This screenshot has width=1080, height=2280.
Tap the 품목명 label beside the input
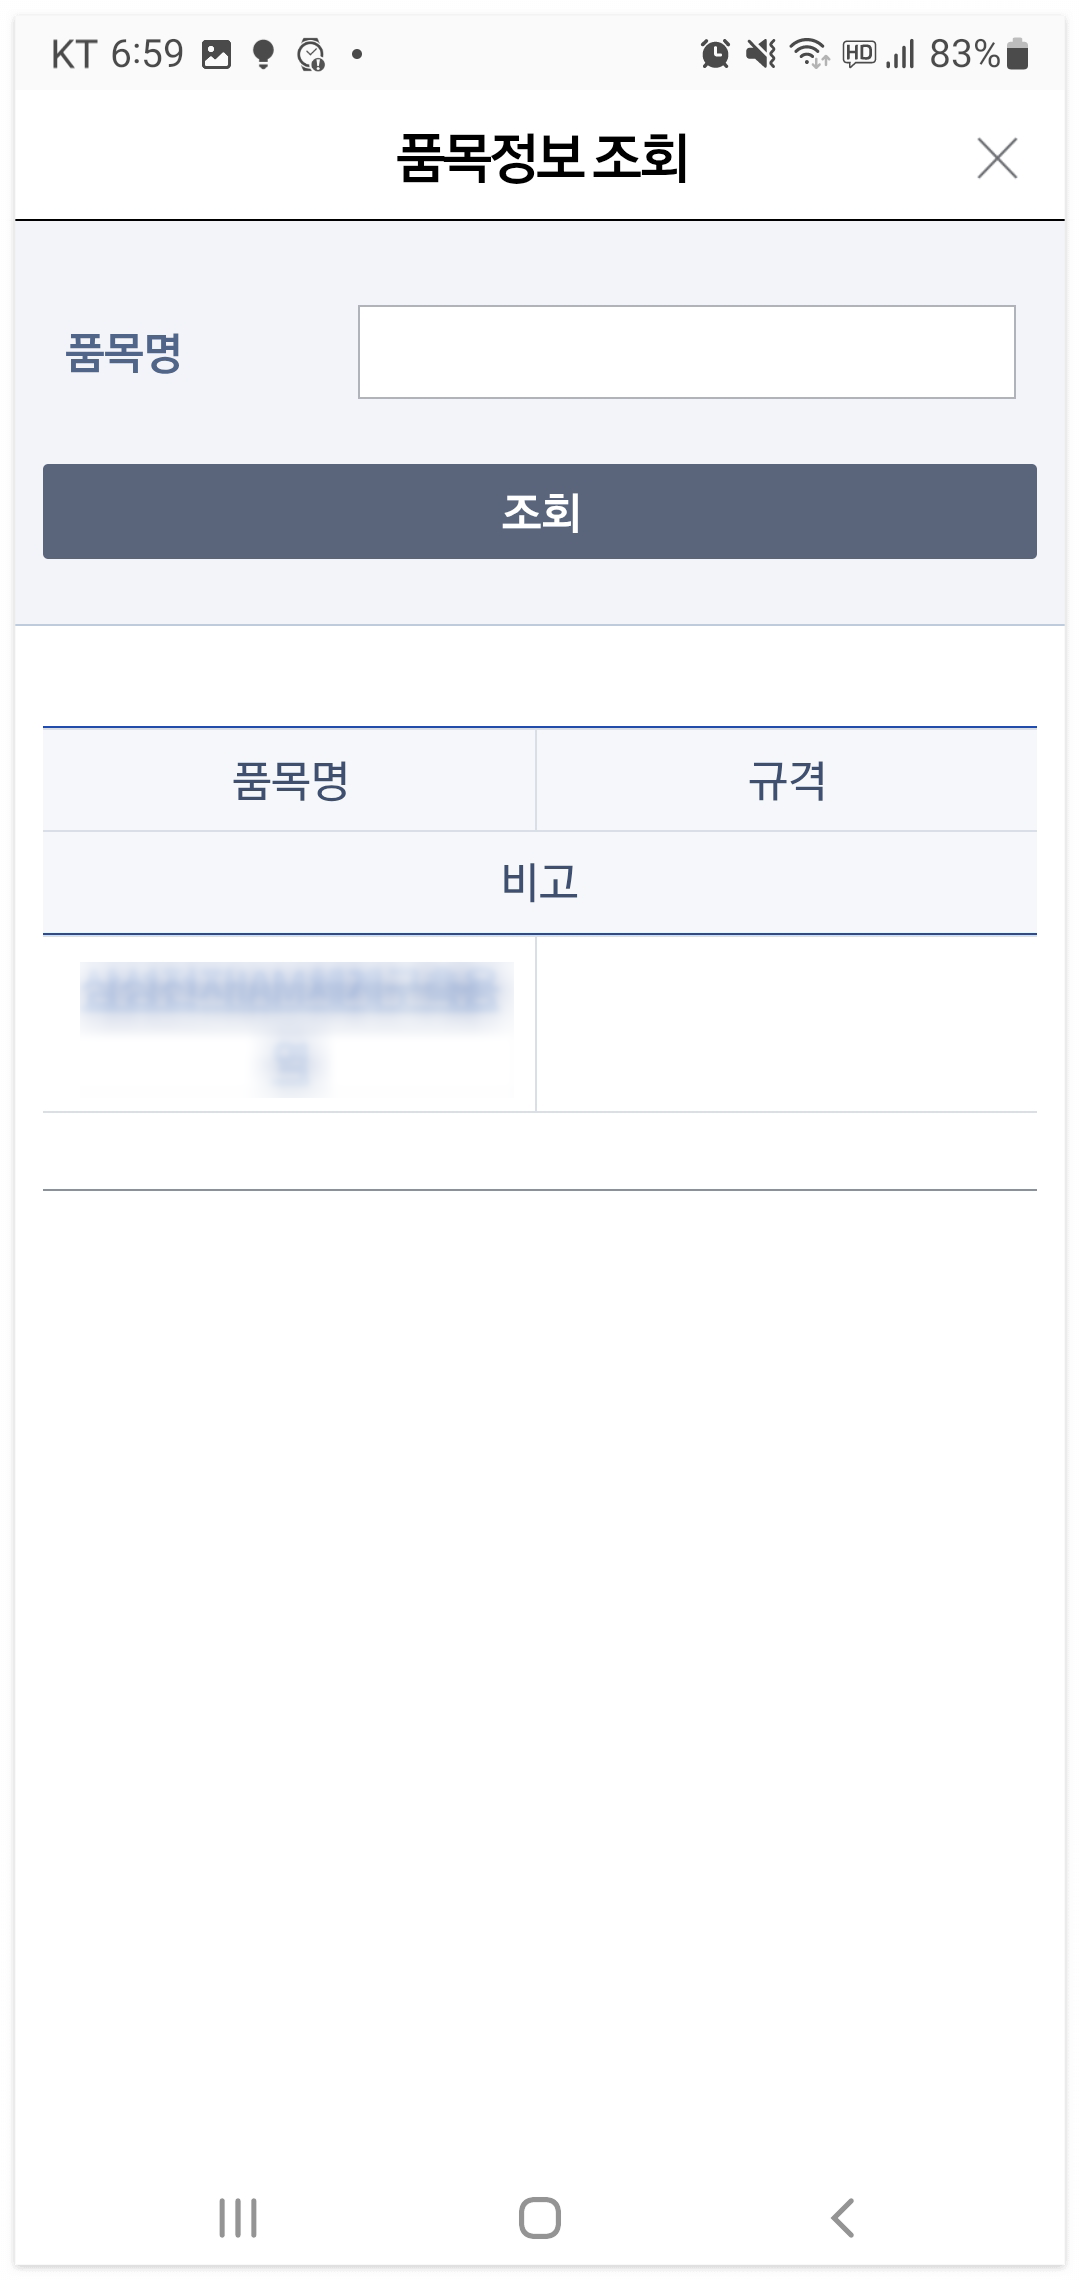pos(123,352)
